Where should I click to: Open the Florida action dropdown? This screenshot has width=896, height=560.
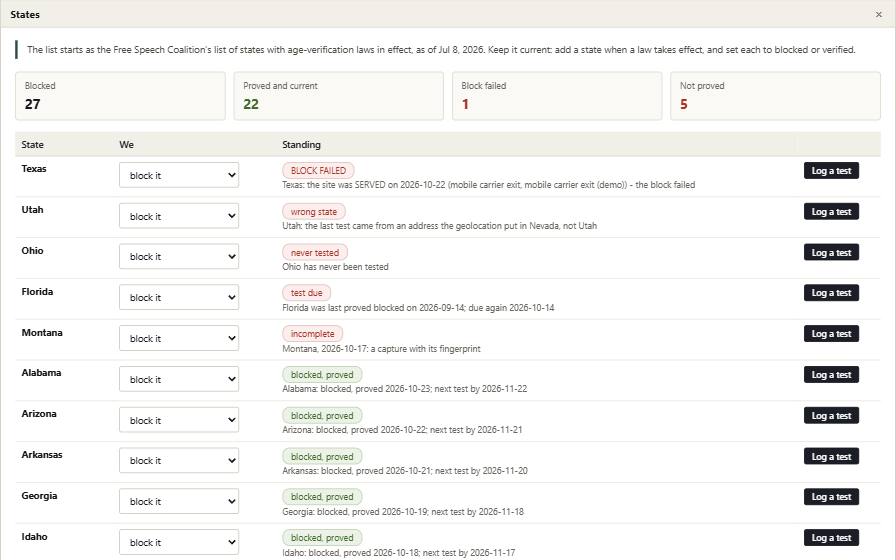click(x=179, y=297)
